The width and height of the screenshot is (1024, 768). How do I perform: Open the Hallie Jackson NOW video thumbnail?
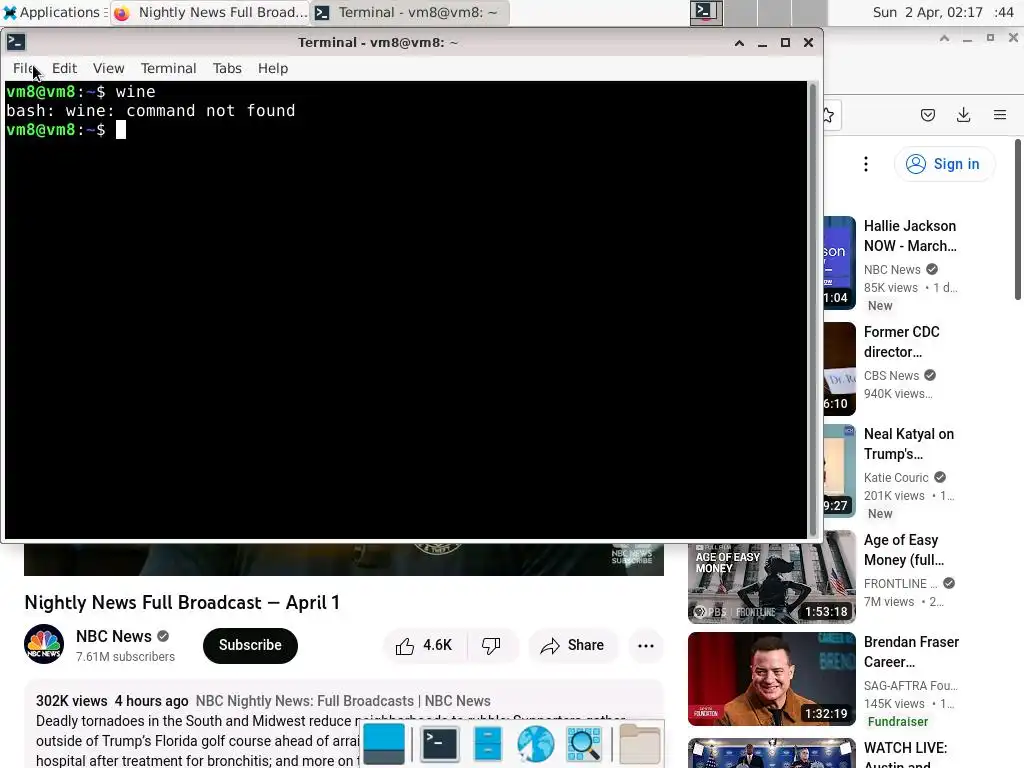click(839, 263)
